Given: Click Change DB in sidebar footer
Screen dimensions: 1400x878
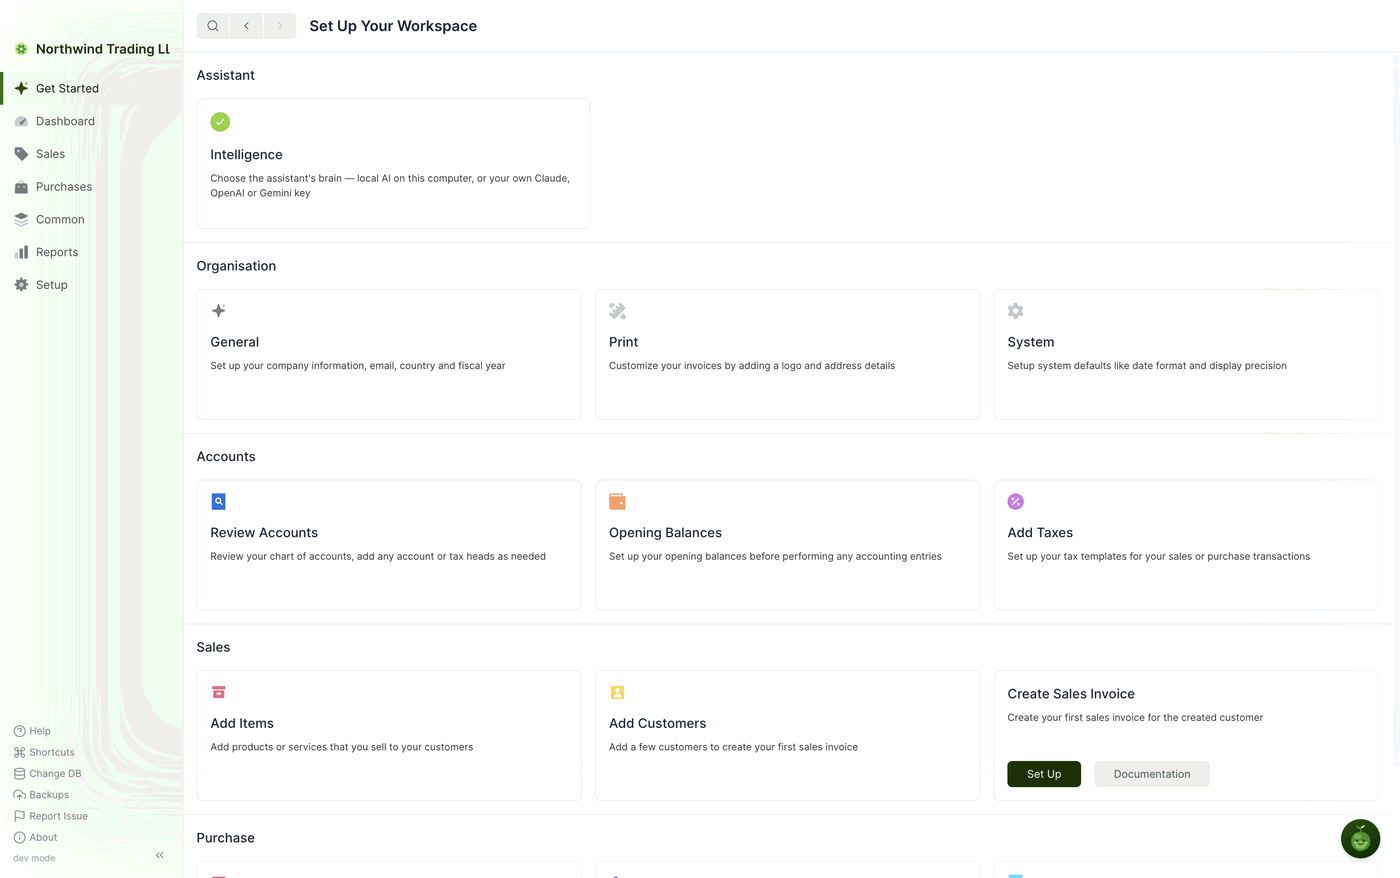Looking at the screenshot, I should (47, 773).
